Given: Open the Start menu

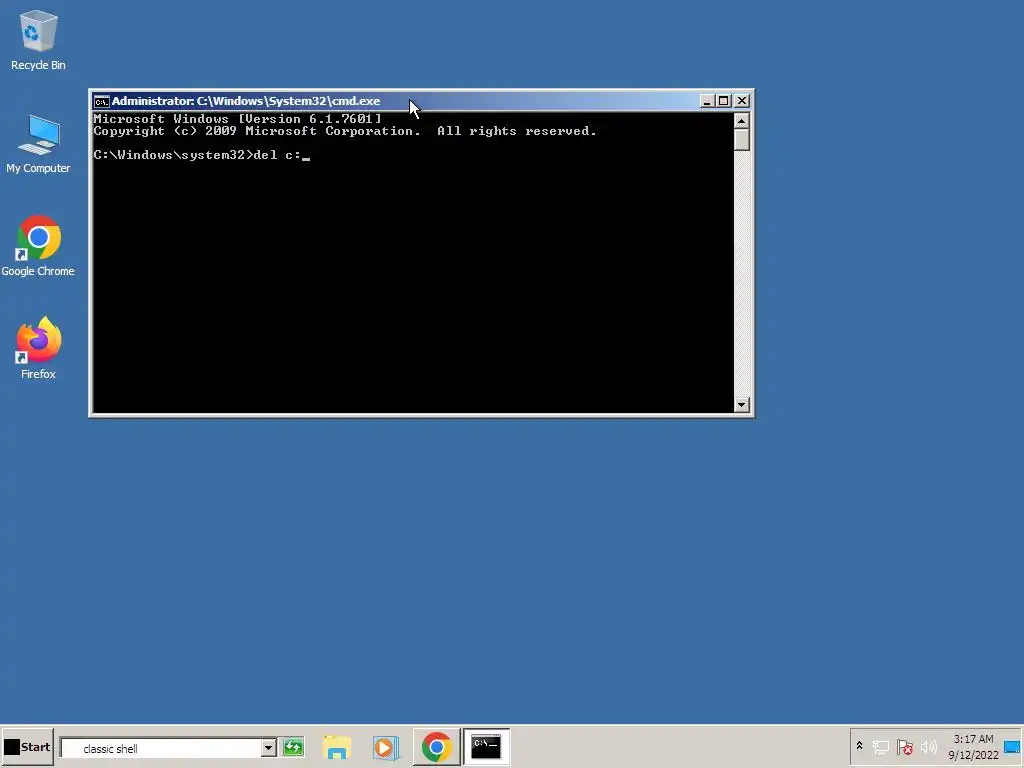Looking at the screenshot, I should [27, 747].
